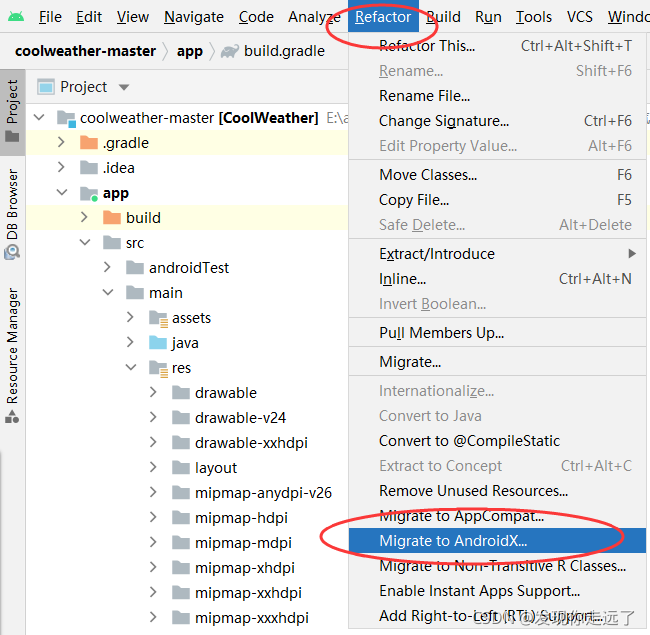The width and height of the screenshot is (650, 635).
Task: Click the .idea folder icon
Action: [x=89, y=168]
